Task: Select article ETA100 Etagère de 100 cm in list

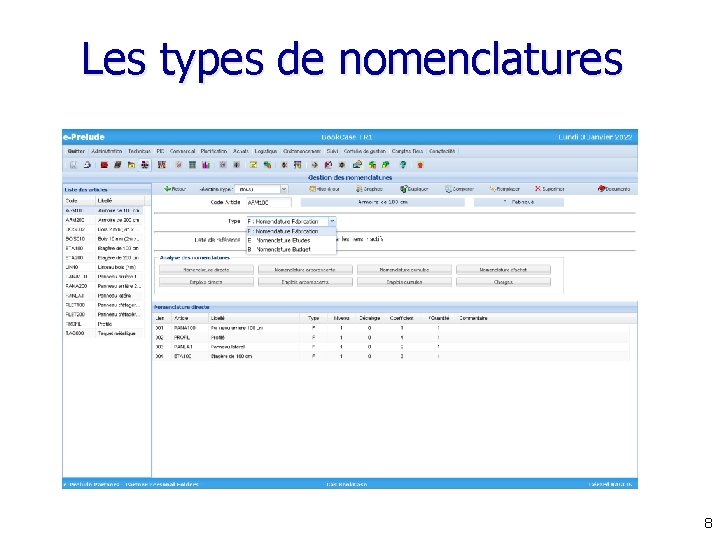Action: click(x=103, y=248)
